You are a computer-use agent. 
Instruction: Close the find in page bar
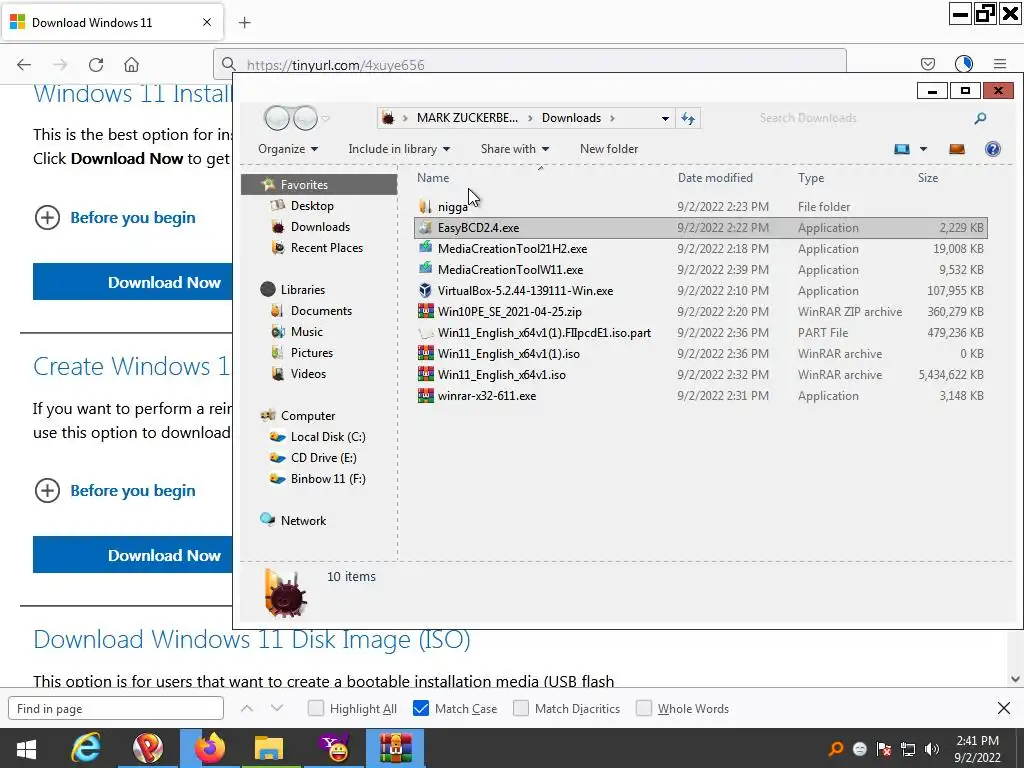(1004, 708)
